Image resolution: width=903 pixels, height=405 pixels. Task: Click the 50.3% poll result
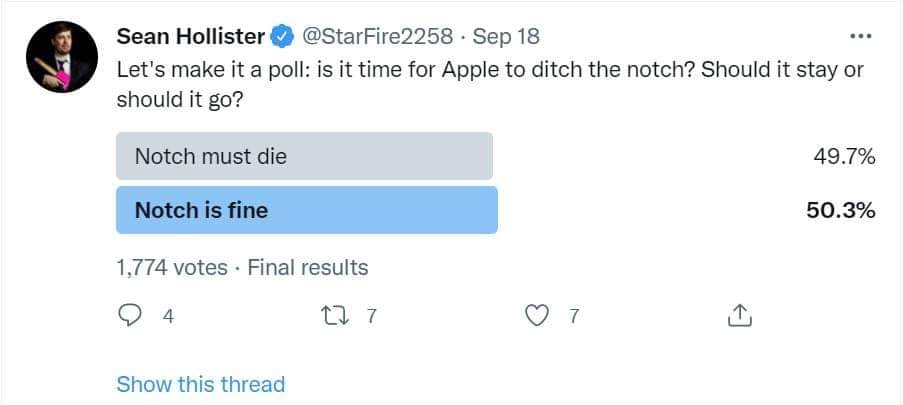[841, 210]
